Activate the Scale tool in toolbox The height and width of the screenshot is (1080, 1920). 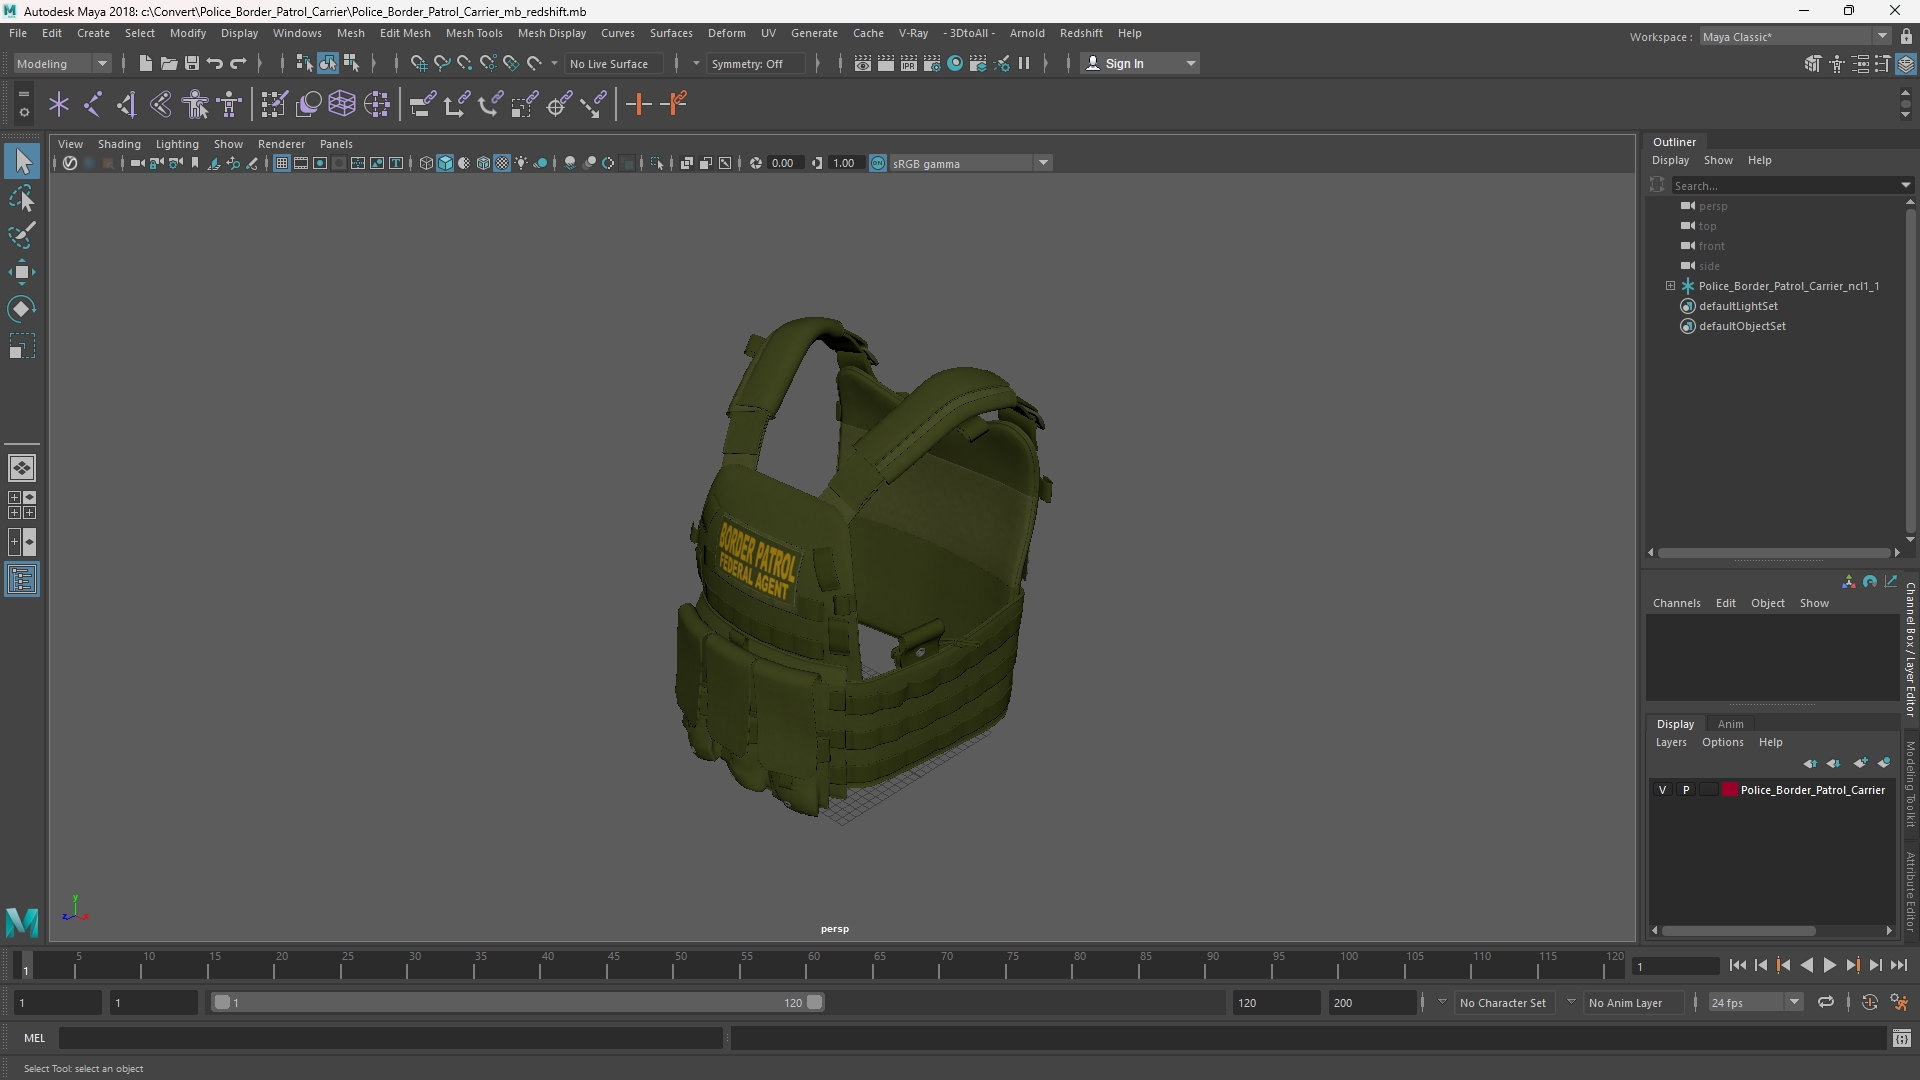tap(22, 347)
